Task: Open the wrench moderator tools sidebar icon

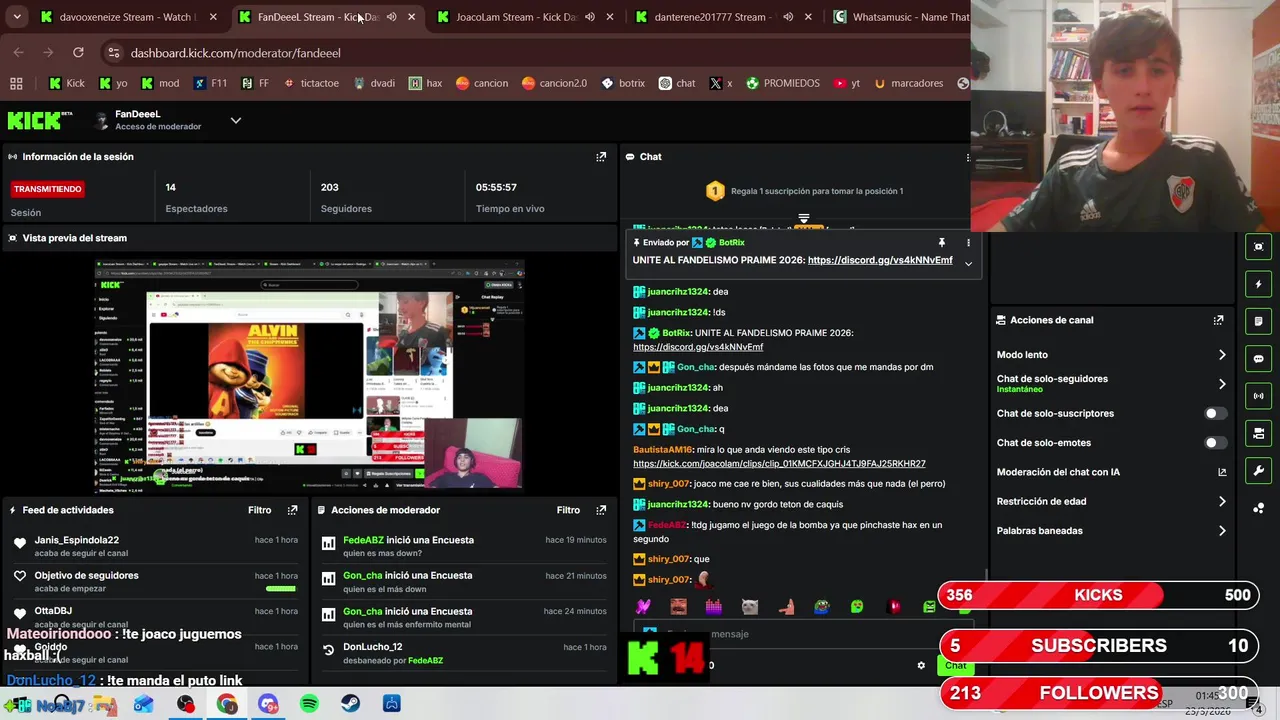Action: tap(1258, 471)
